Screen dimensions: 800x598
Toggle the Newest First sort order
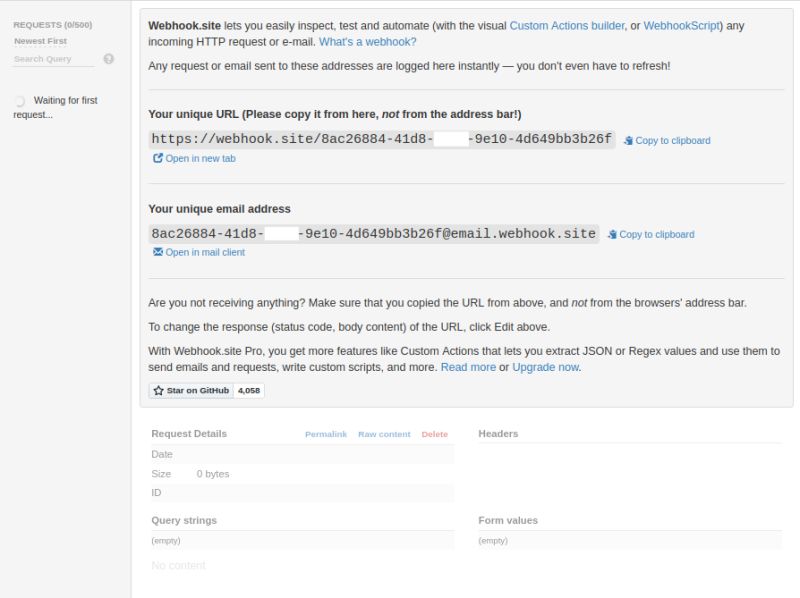40,41
